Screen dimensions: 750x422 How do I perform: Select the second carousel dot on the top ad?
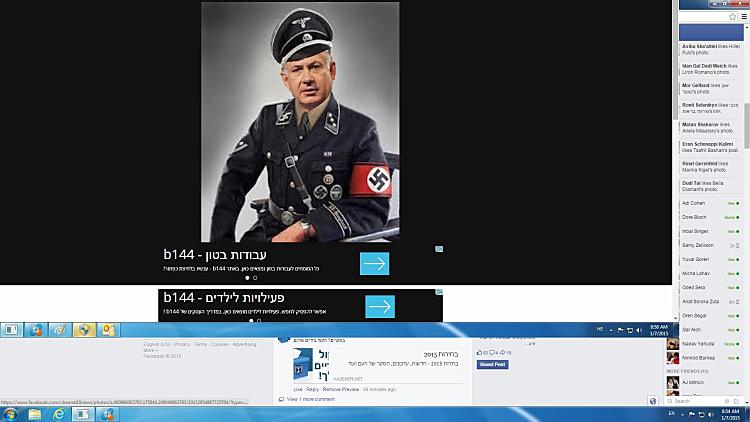pos(255,278)
